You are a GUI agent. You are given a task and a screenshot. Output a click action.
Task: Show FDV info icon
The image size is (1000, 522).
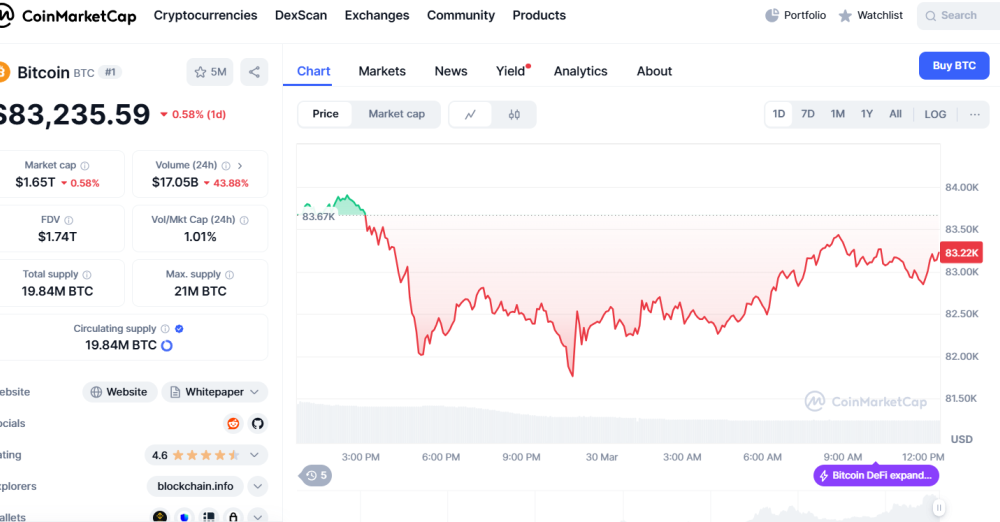tap(69, 220)
